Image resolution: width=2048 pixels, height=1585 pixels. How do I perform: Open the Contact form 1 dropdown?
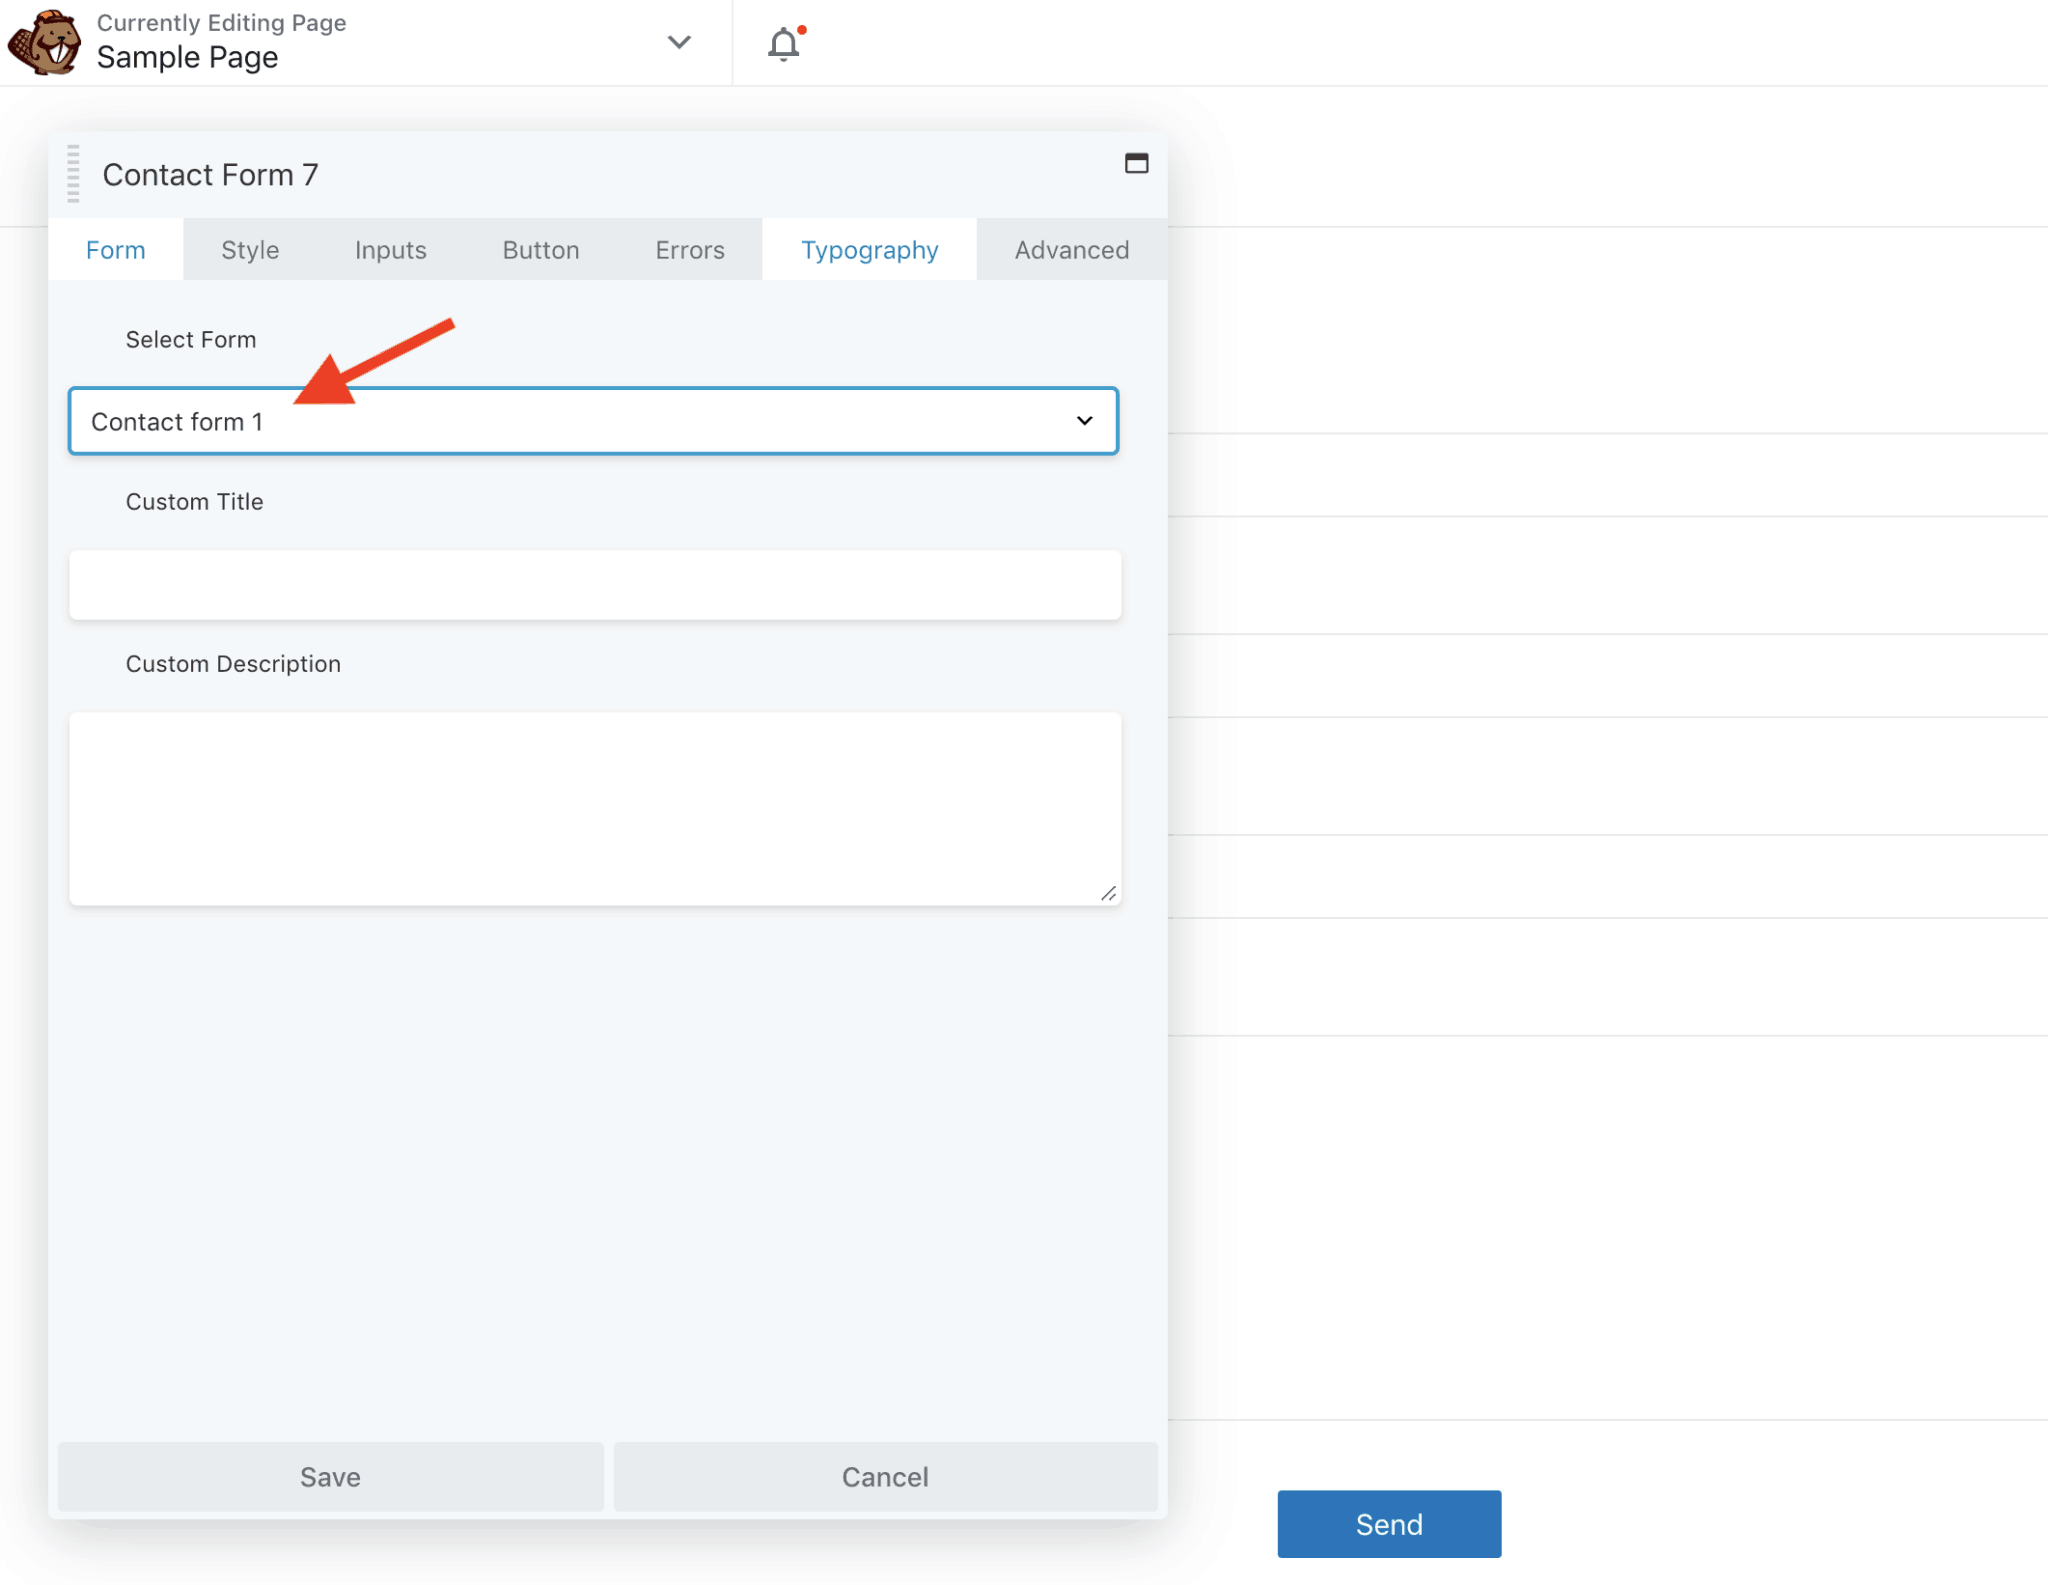tap(593, 421)
